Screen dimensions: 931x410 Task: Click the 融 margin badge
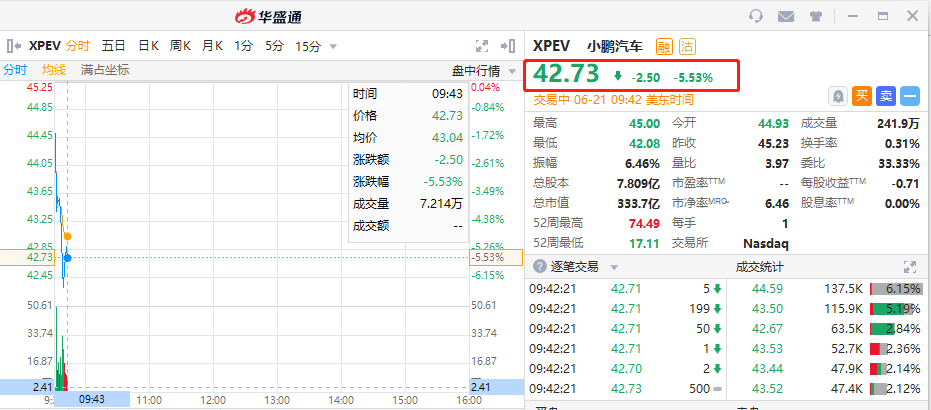pos(664,46)
